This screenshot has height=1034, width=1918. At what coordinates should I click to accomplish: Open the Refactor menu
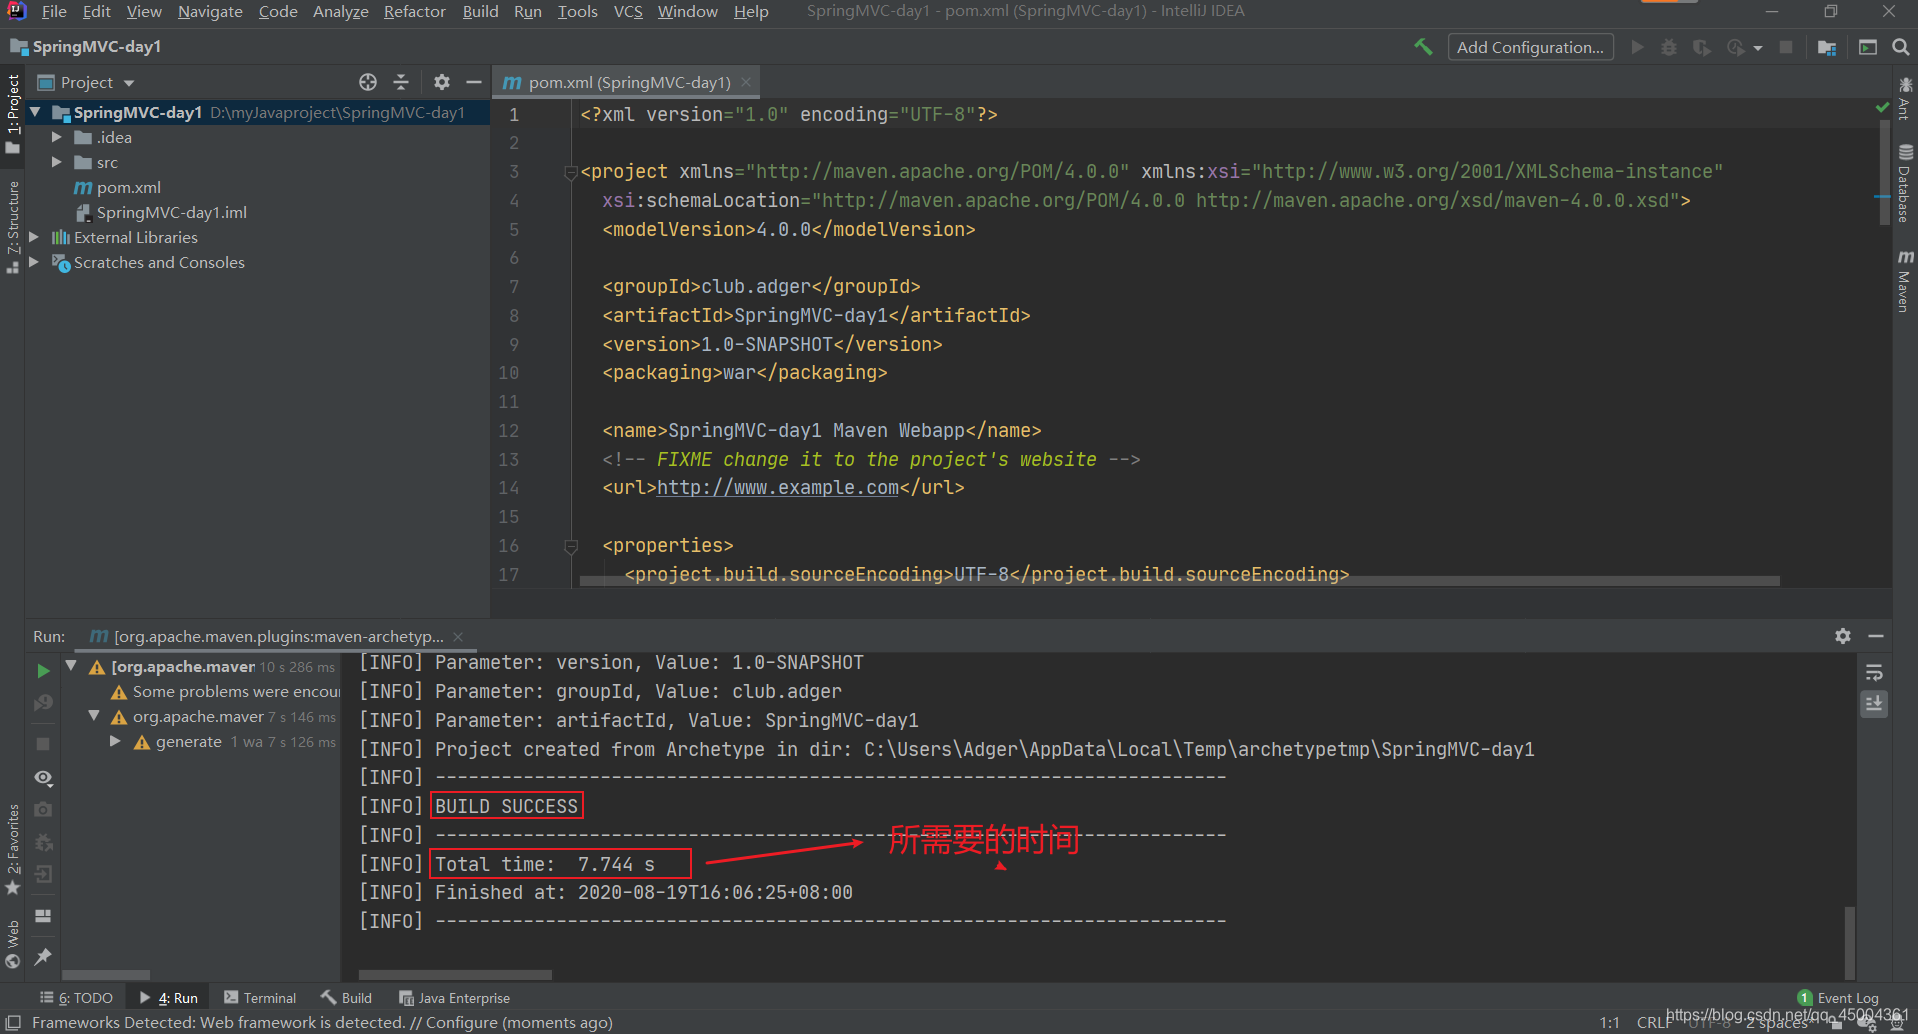414,11
